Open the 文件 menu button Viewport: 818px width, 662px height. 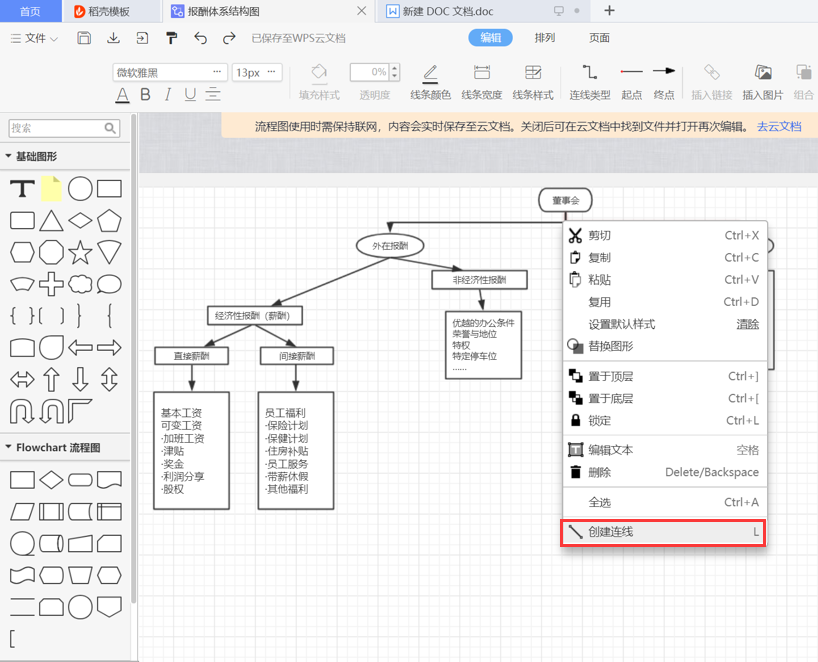pyautogui.click(x=34, y=38)
